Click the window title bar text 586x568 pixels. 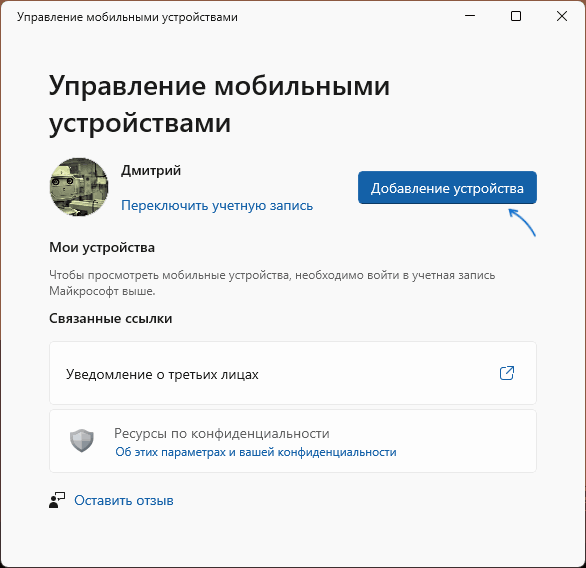(x=127, y=17)
